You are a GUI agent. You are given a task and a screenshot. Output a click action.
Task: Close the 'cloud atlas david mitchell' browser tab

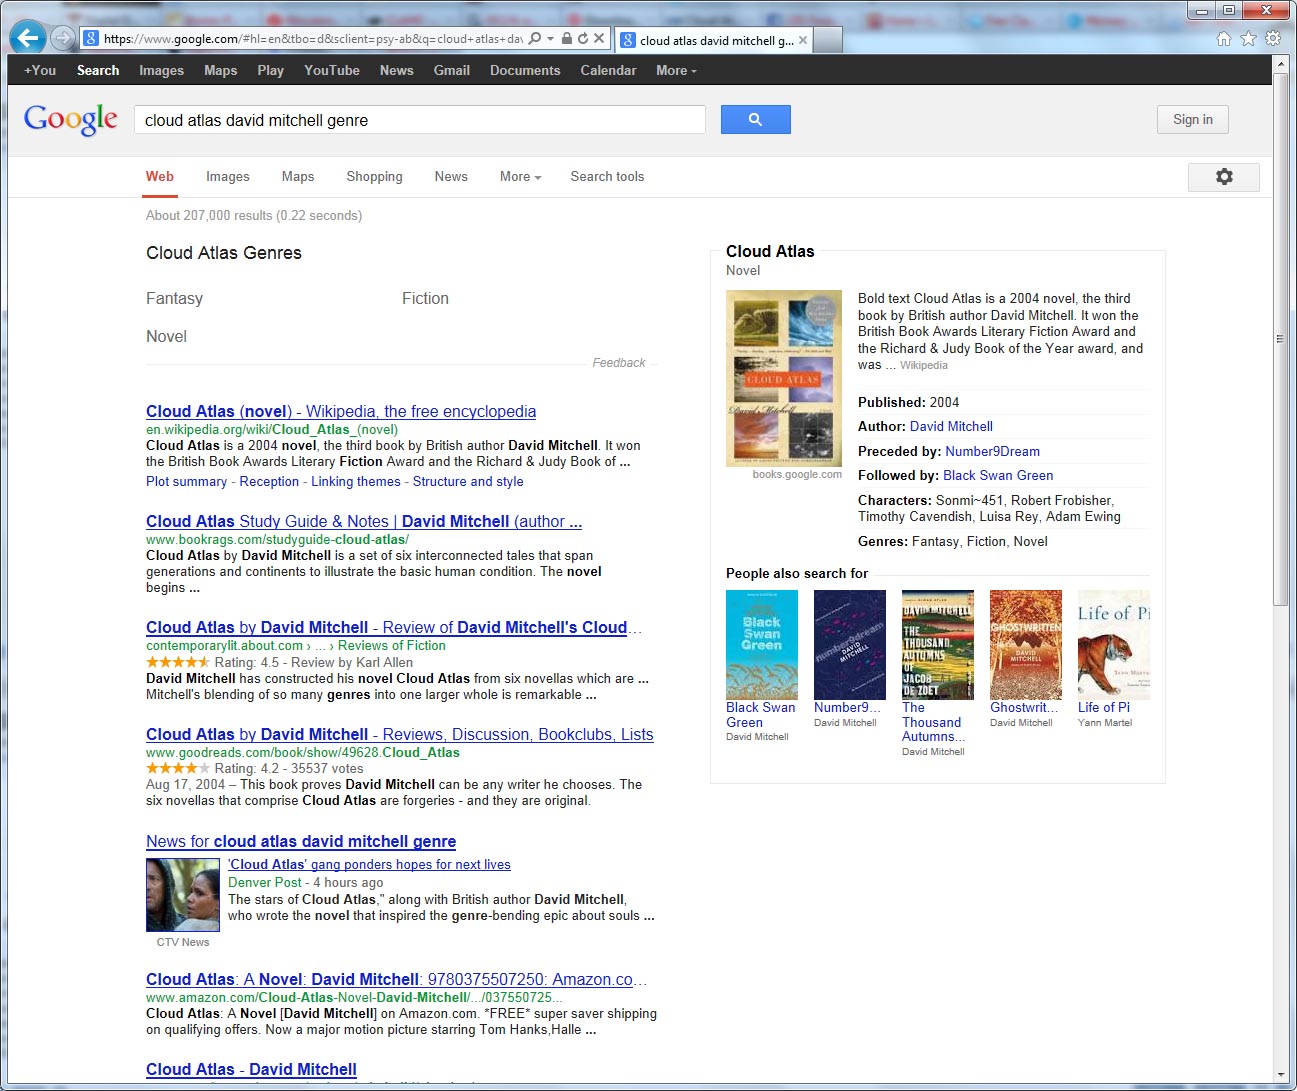[x=803, y=40]
